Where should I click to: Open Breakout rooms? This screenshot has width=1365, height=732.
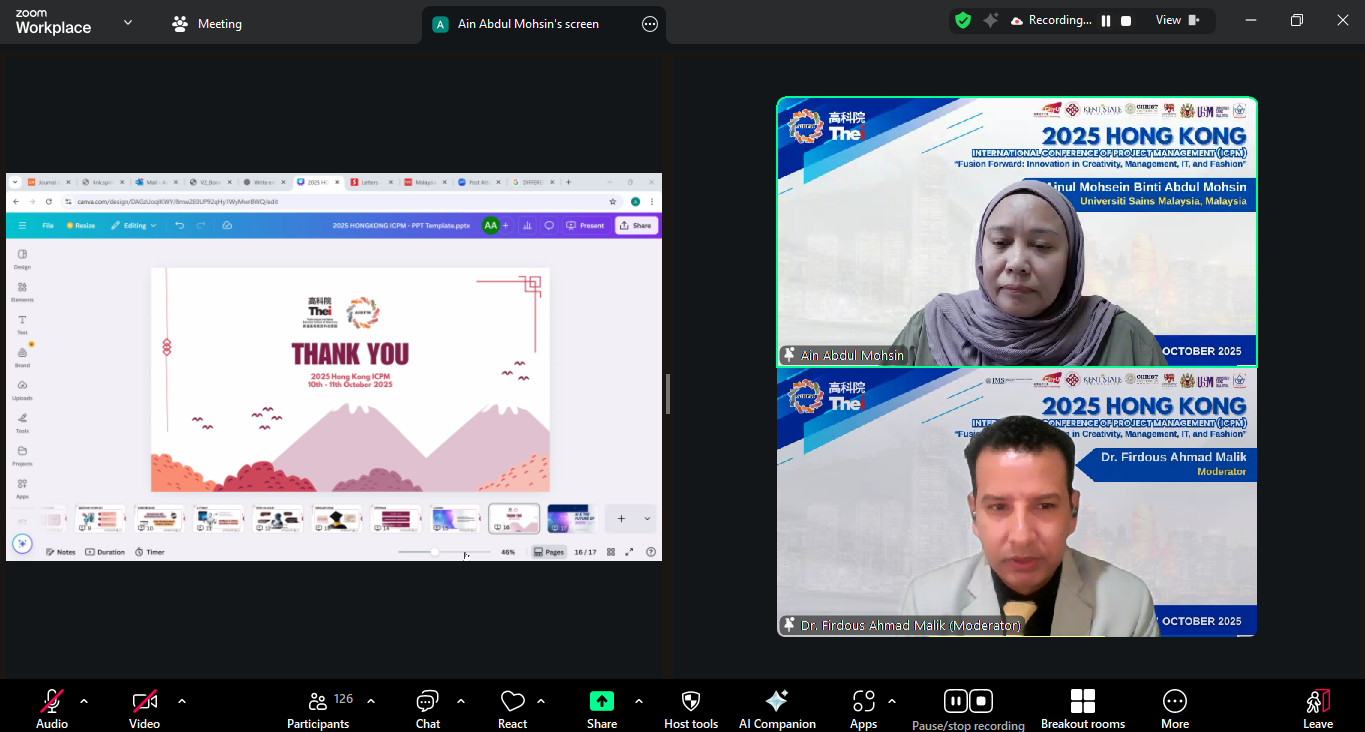[1082, 709]
